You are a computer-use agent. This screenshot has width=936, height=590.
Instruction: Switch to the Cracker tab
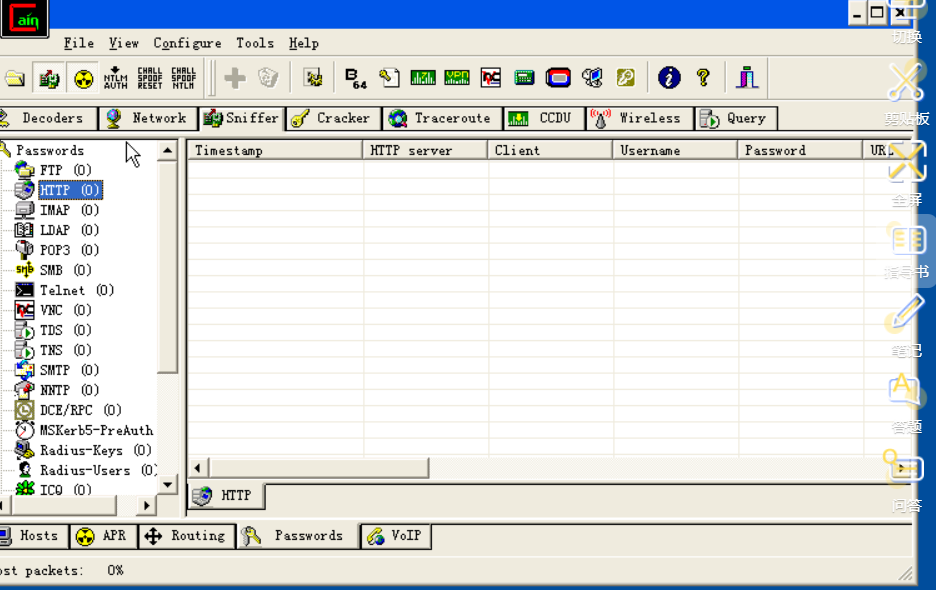click(333, 118)
